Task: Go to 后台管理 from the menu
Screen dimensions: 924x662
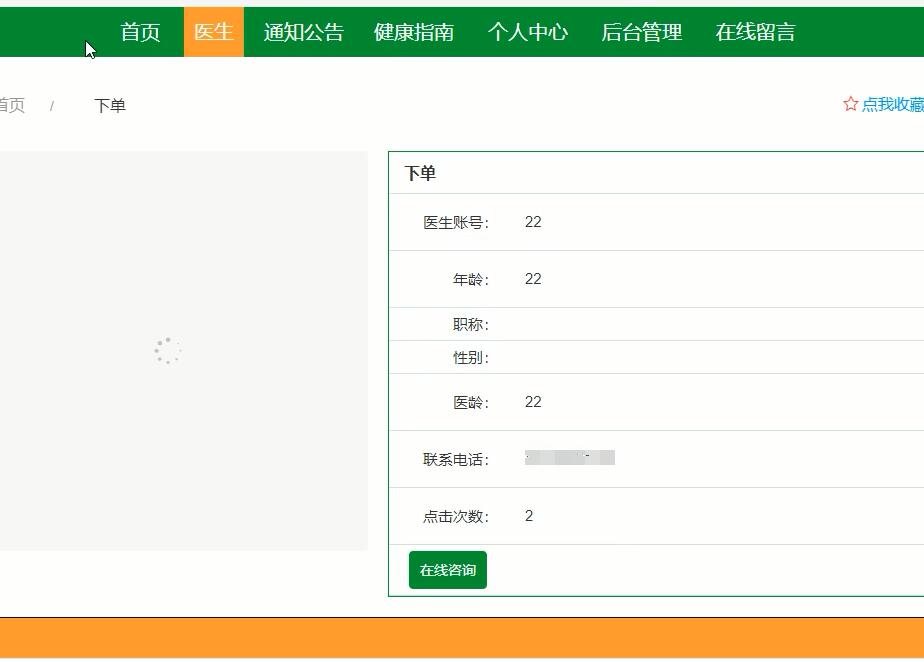Action: (641, 32)
